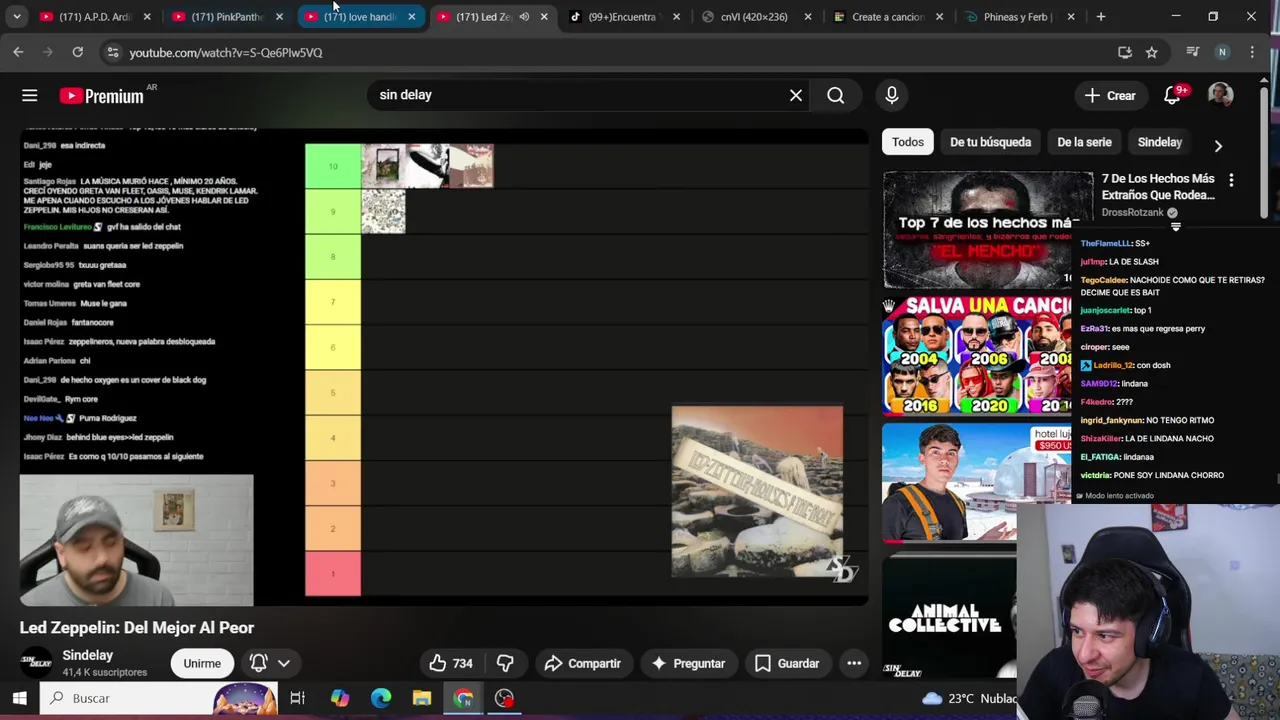
Task: Run search with the magnifier button
Action: 836,95
